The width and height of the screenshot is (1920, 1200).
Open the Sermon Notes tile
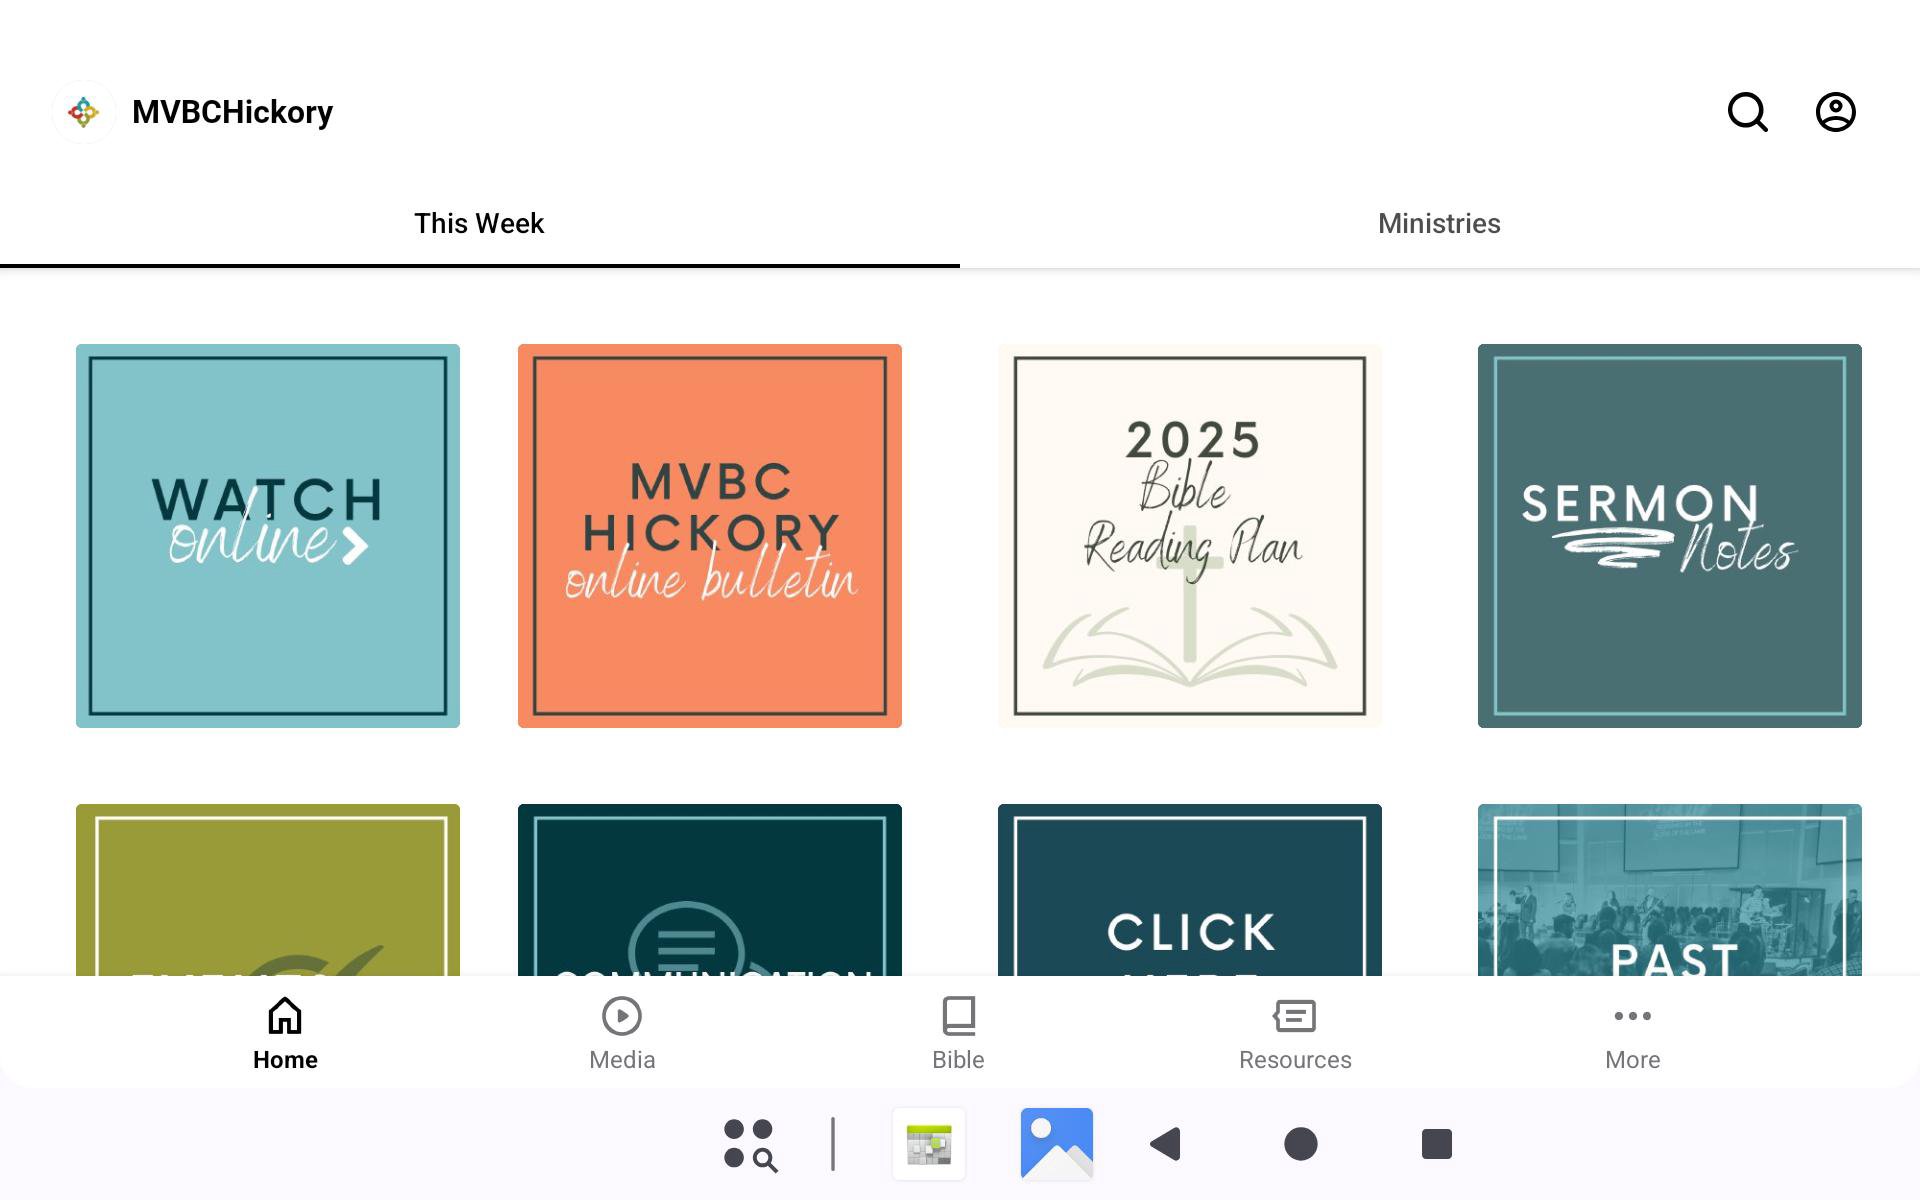point(1670,536)
